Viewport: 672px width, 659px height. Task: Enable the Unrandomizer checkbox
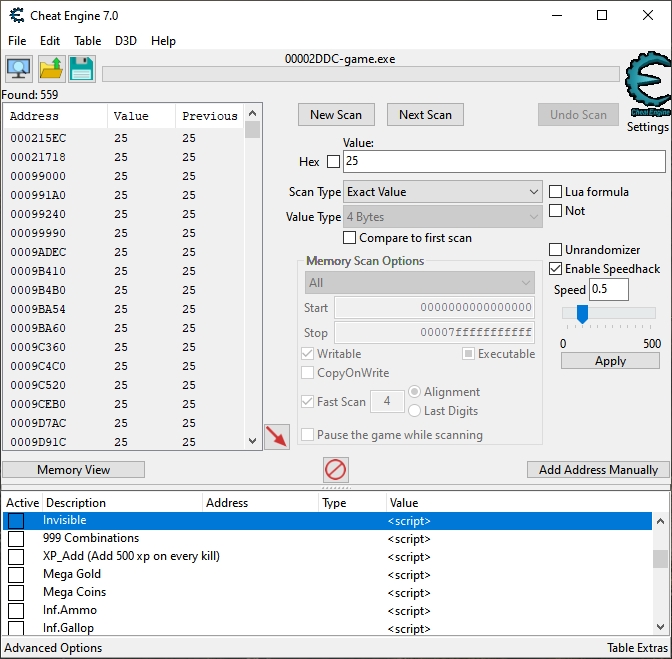(555, 249)
